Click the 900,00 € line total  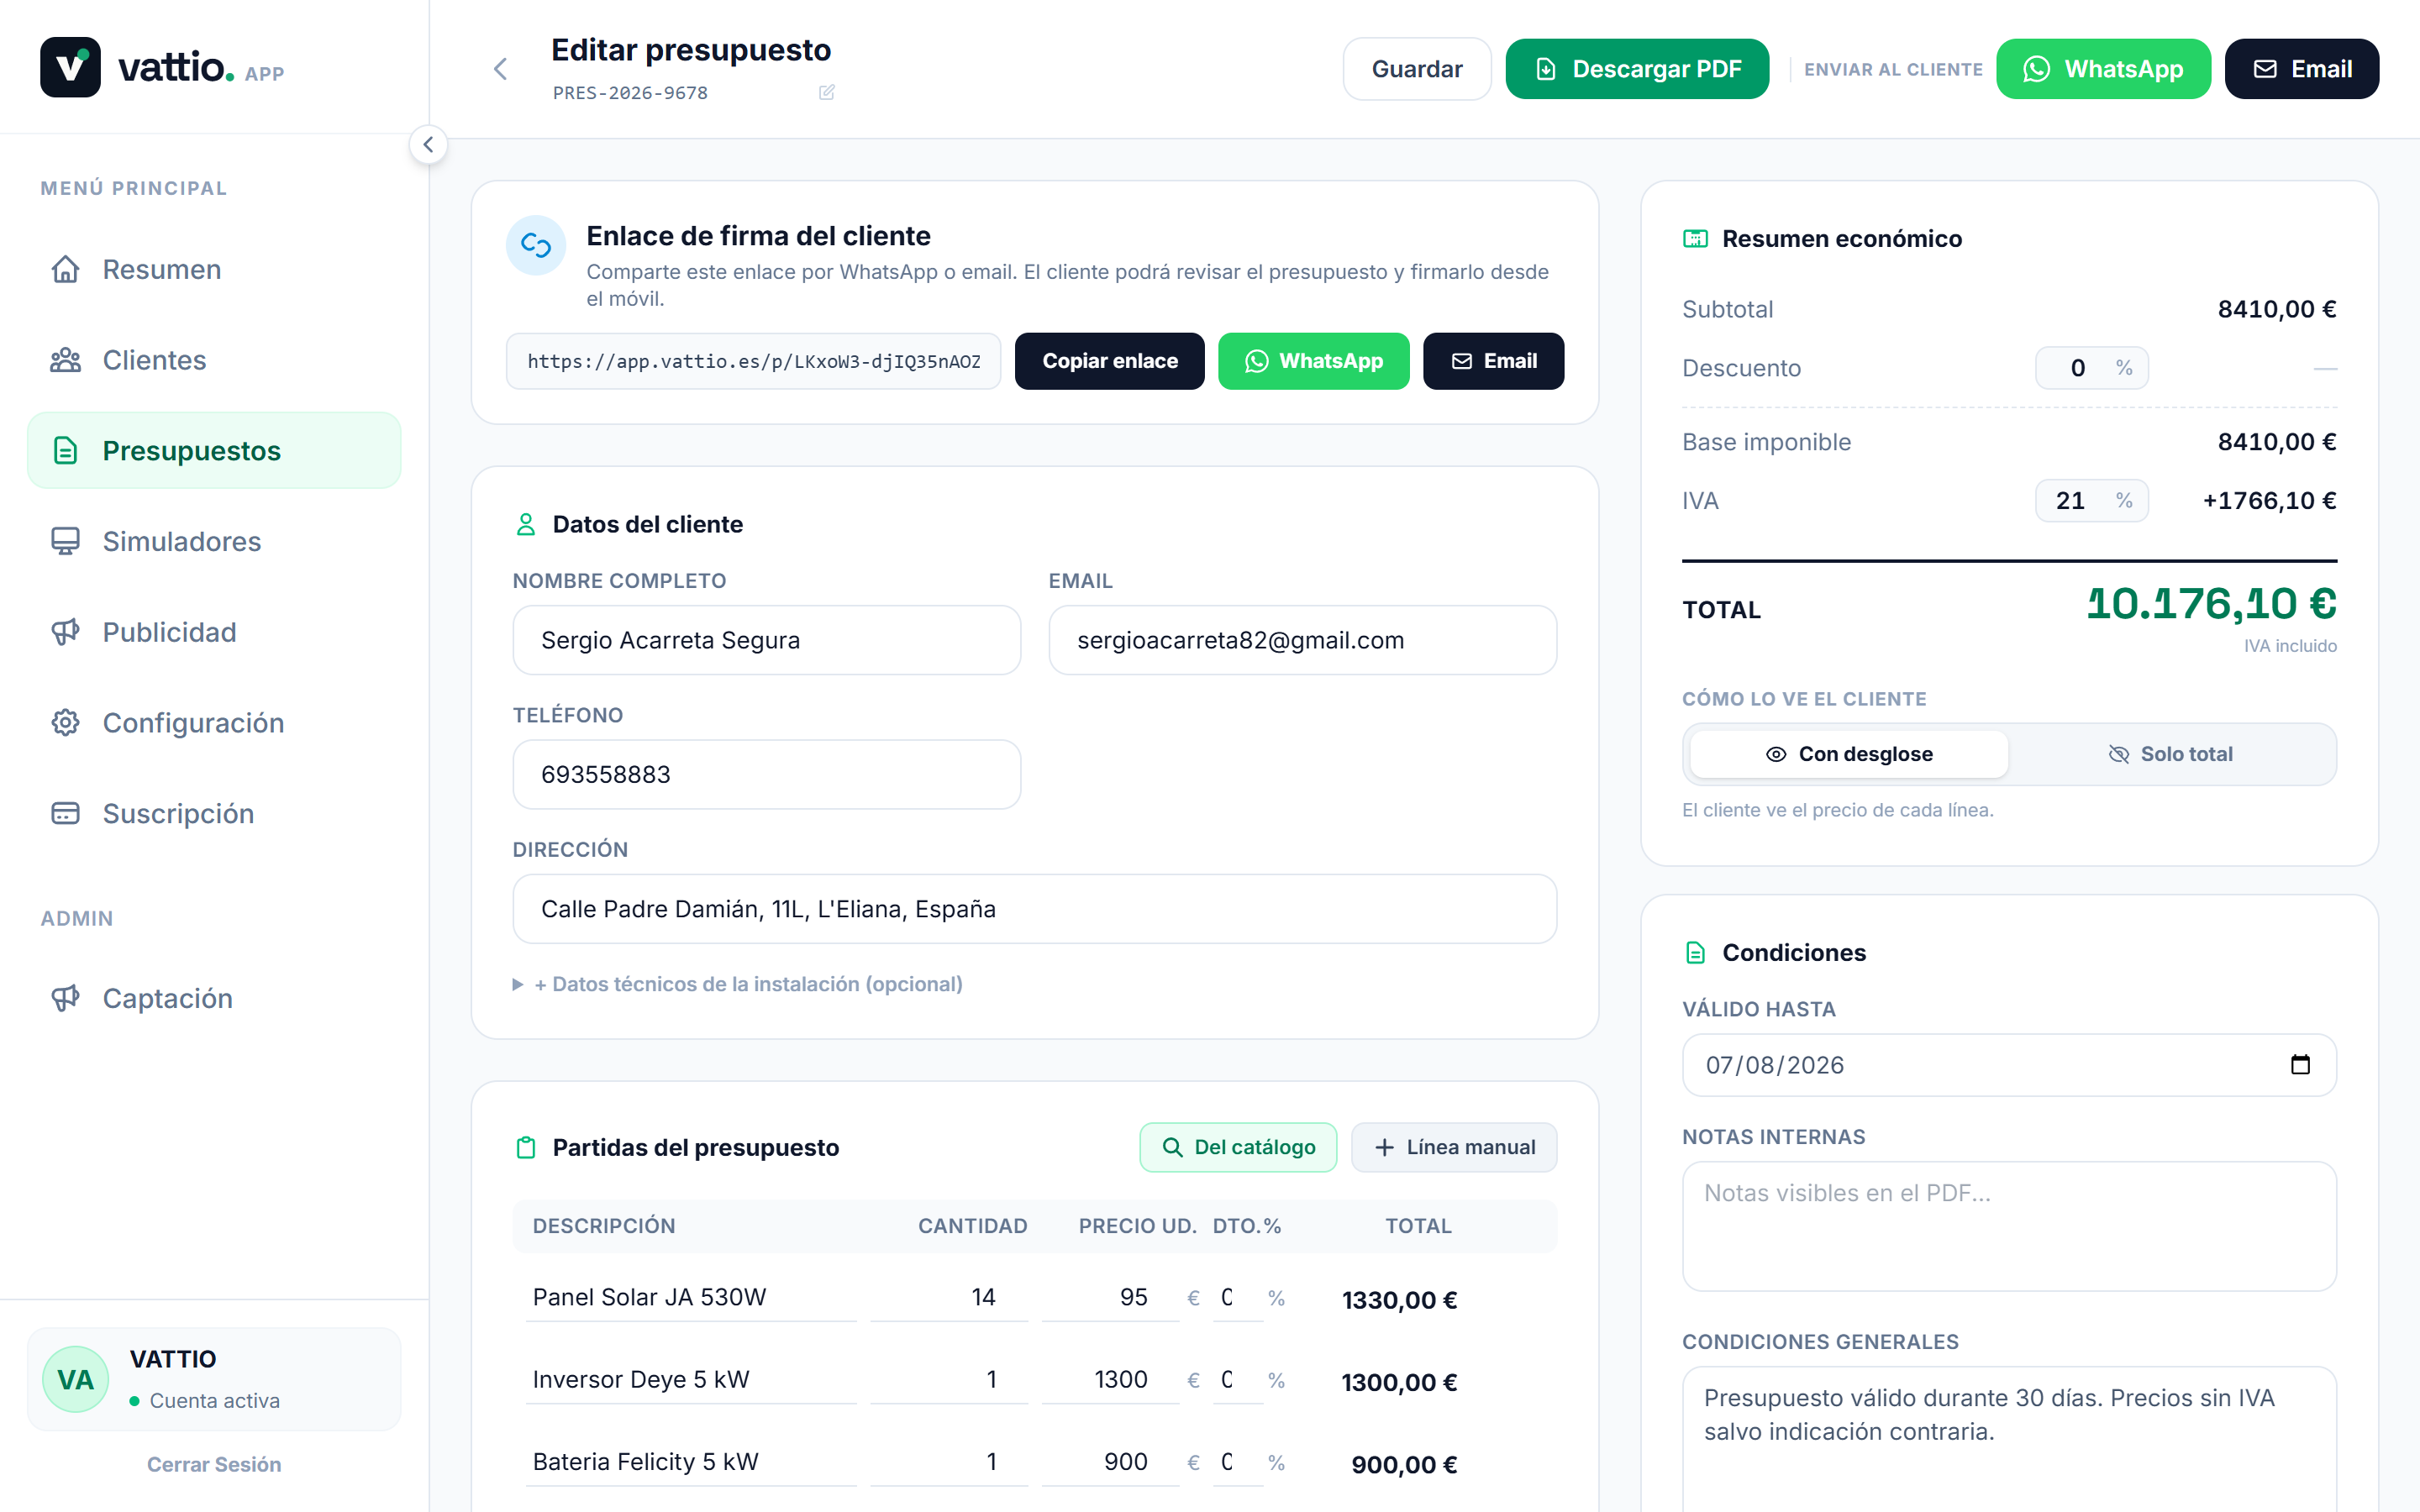pyautogui.click(x=1403, y=1465)
